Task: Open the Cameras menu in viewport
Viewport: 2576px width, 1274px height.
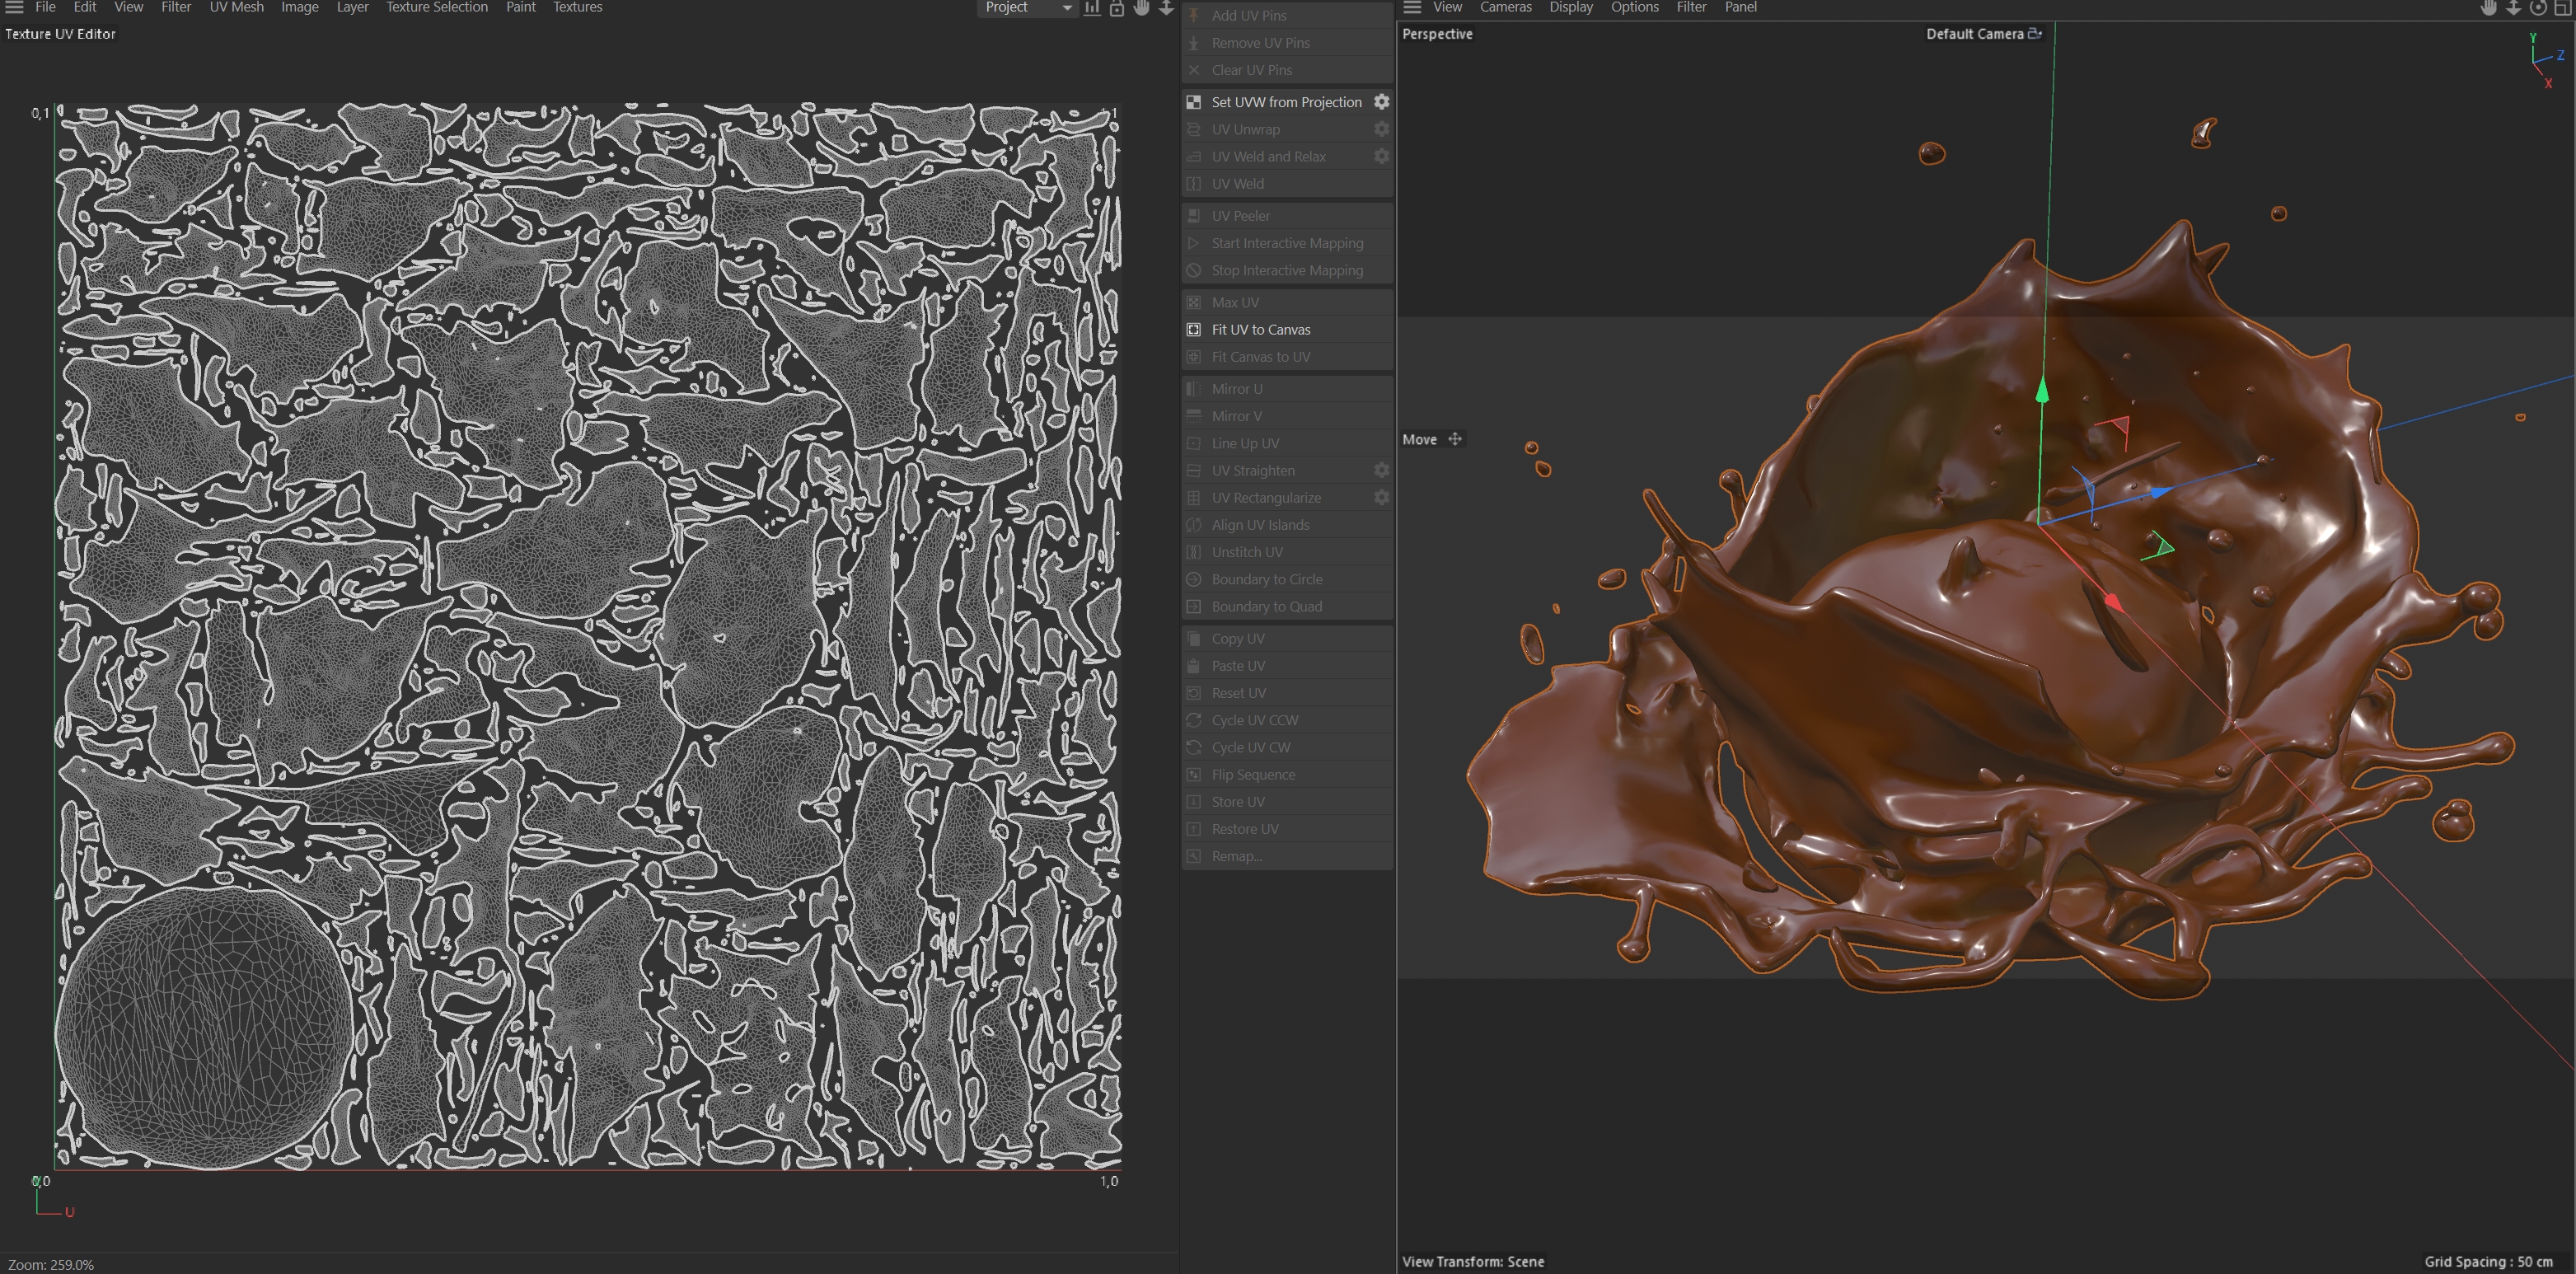Action: 1505,7
